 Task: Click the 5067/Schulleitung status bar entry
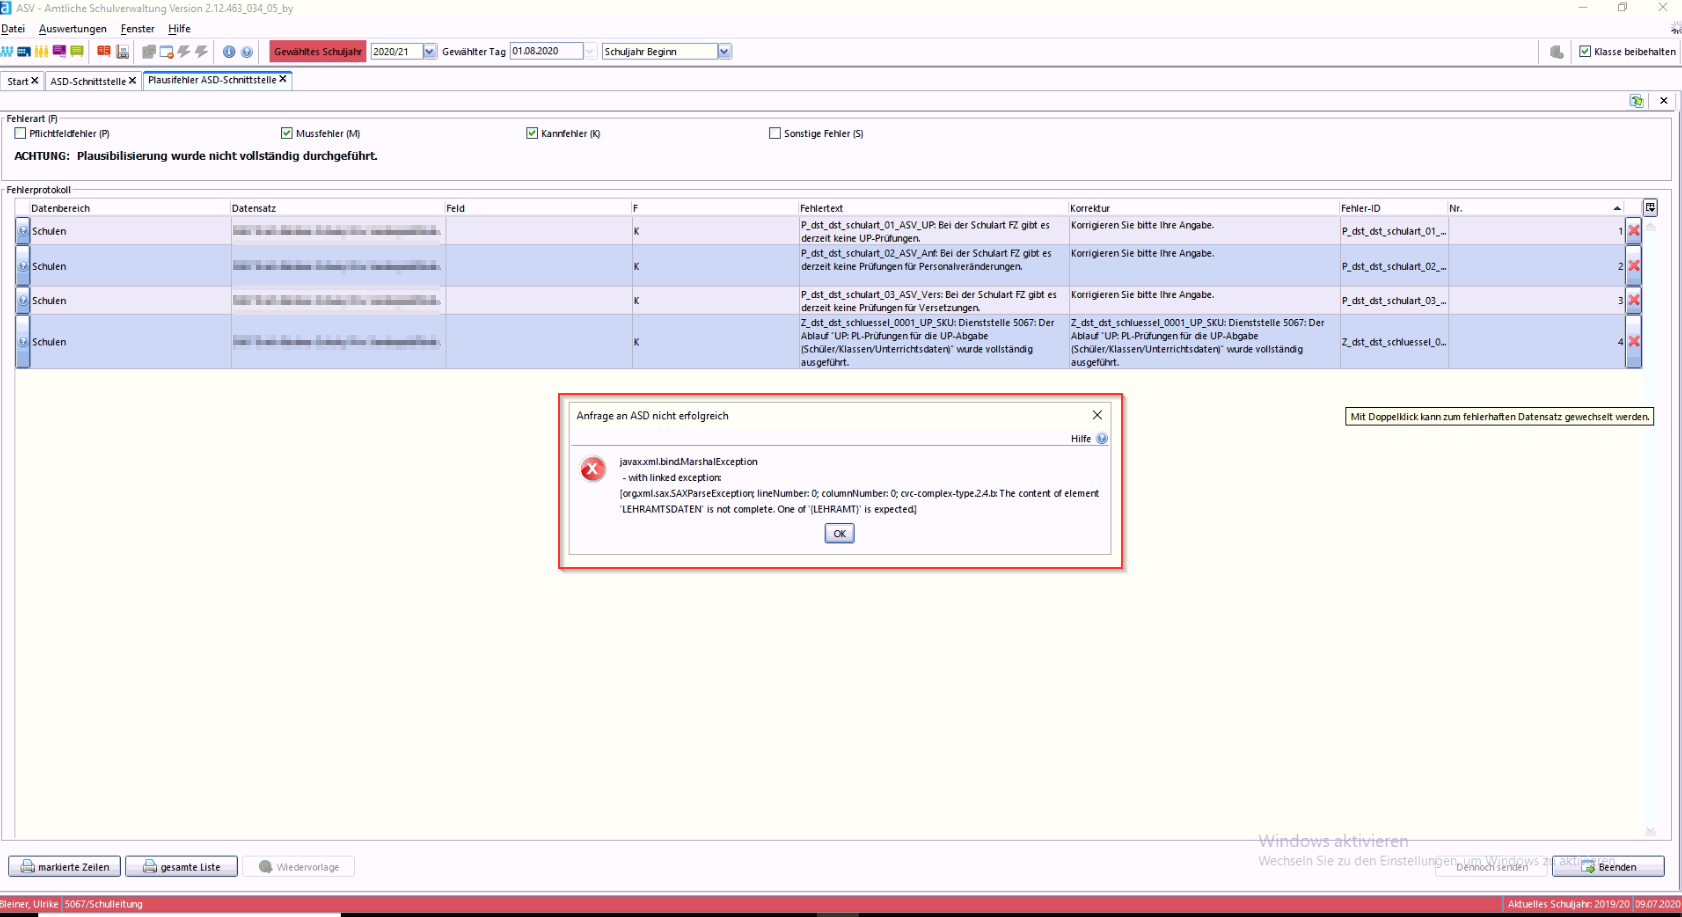[104, 904]
